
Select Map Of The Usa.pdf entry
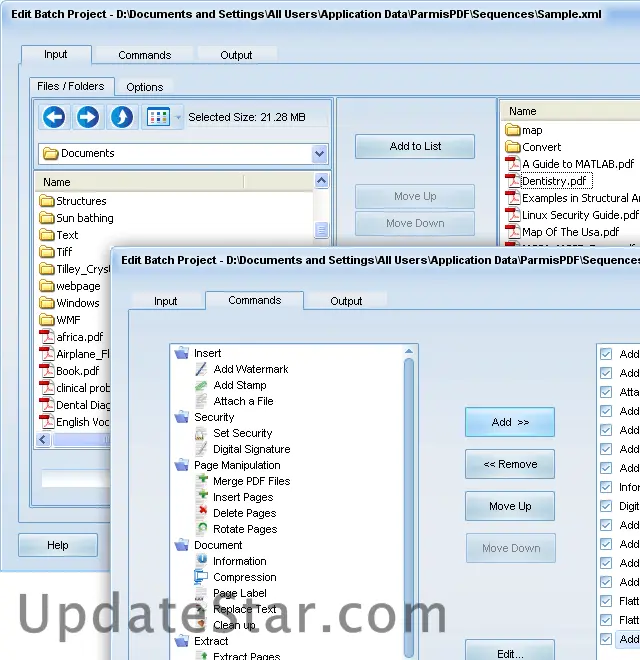coord(571,232)
